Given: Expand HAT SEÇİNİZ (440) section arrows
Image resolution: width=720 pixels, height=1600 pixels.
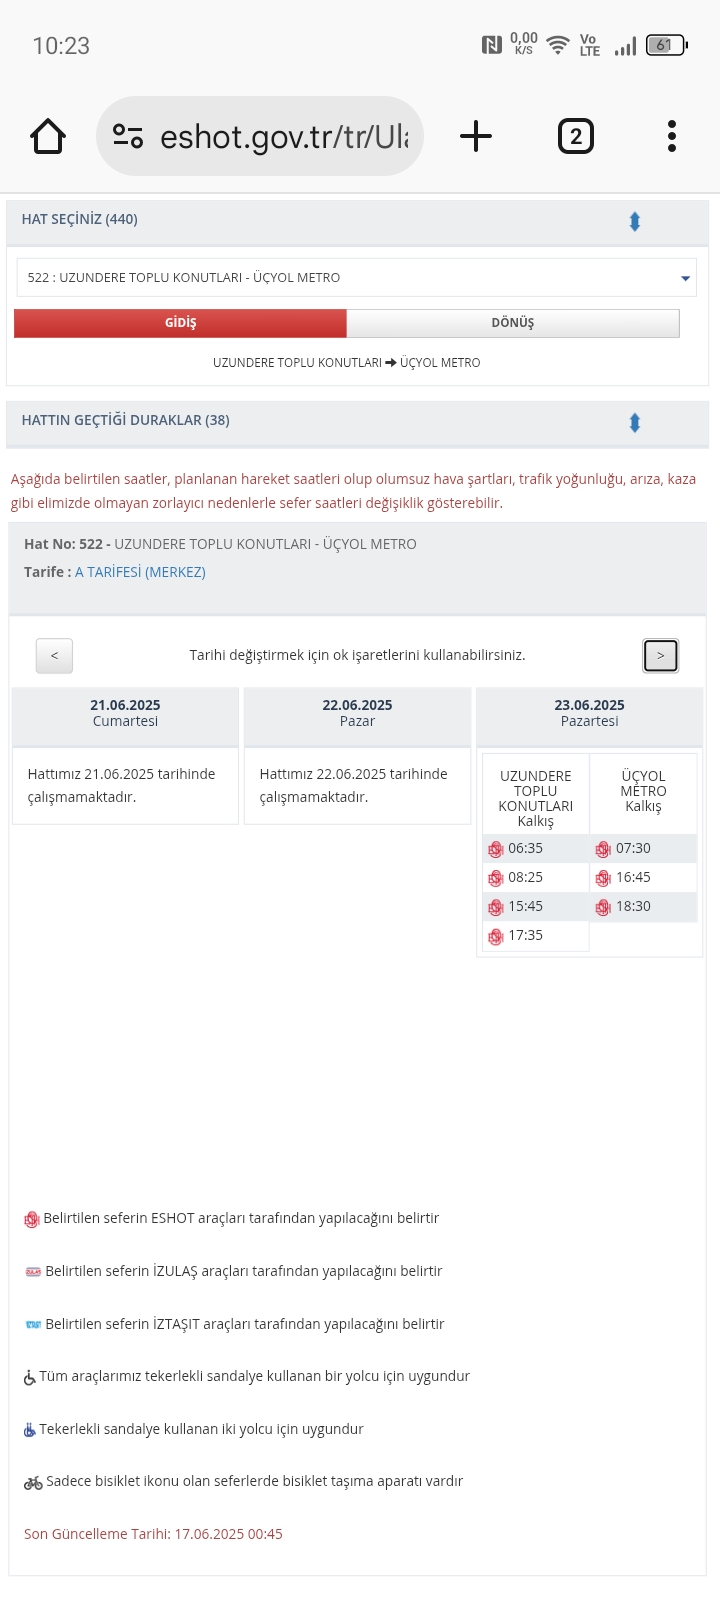Looking at the screenshot, I should pyautogui.click(x=634, y=222).
